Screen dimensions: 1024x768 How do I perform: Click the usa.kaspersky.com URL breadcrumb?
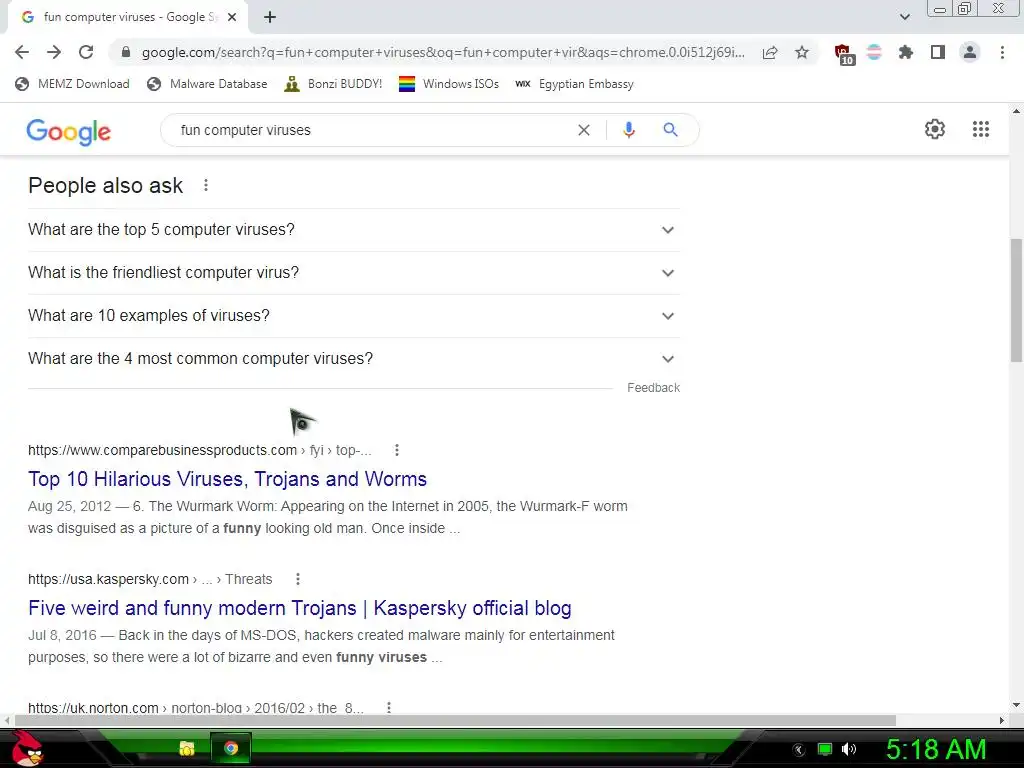150,579
